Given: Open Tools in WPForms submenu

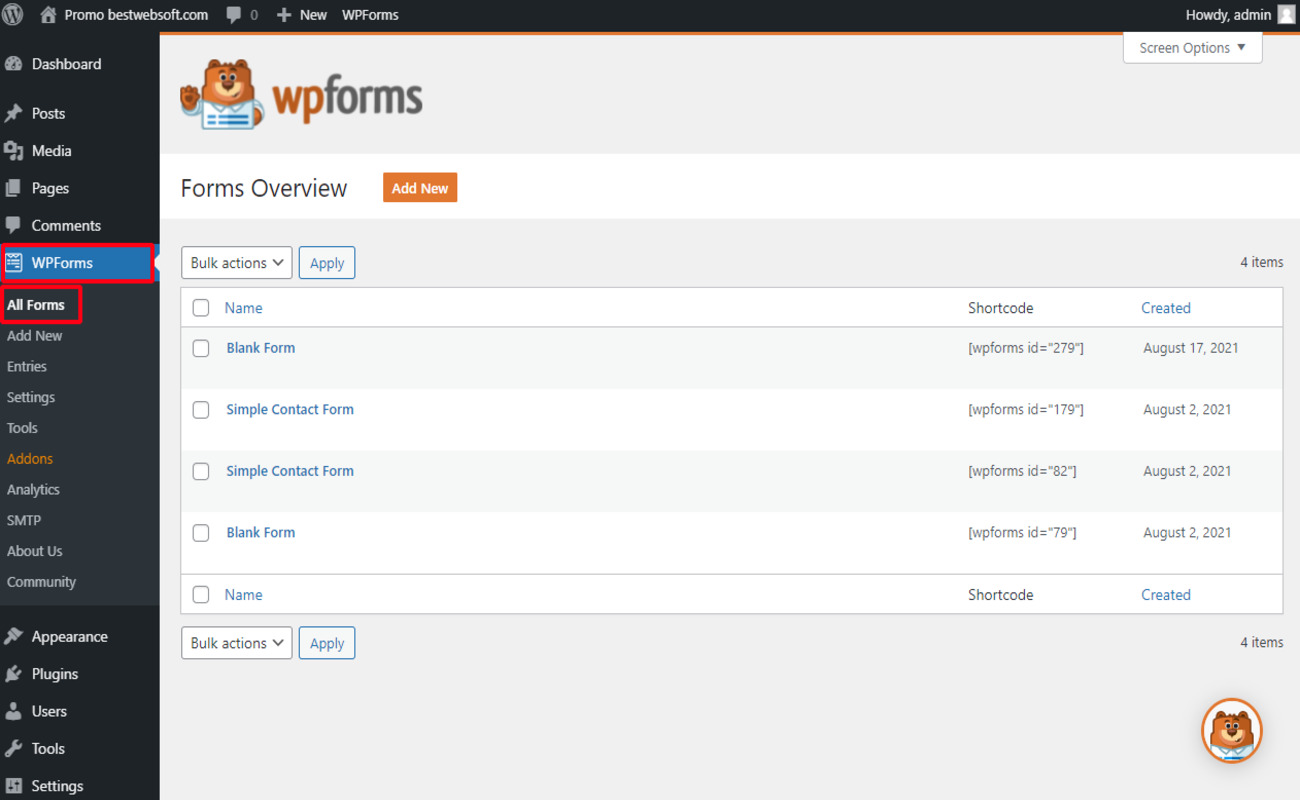Looking at the screenshot, I should [x=22, y=428].
